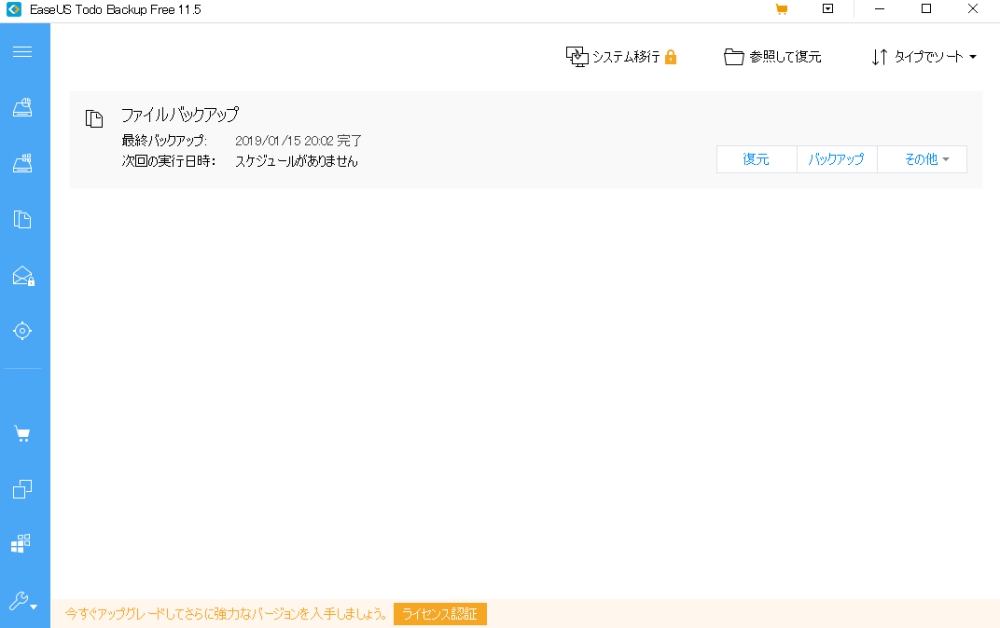1000x628 pixels.
Task: Open the sidebar hamburger menu
Action: coord(25,51)
